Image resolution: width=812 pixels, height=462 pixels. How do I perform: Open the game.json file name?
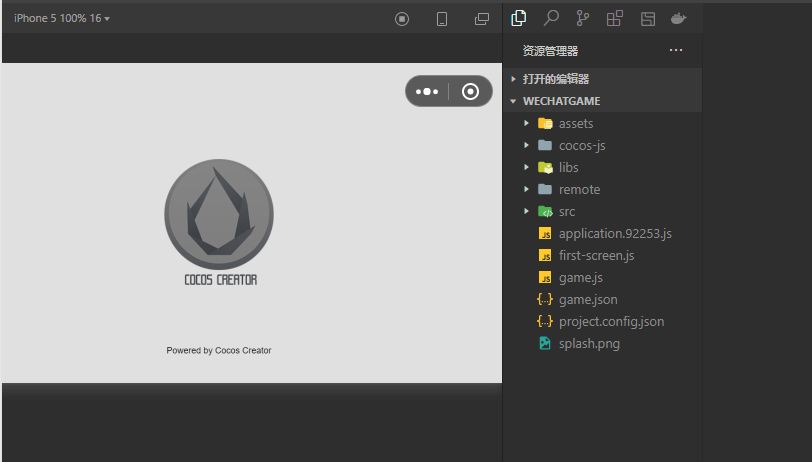588,300
